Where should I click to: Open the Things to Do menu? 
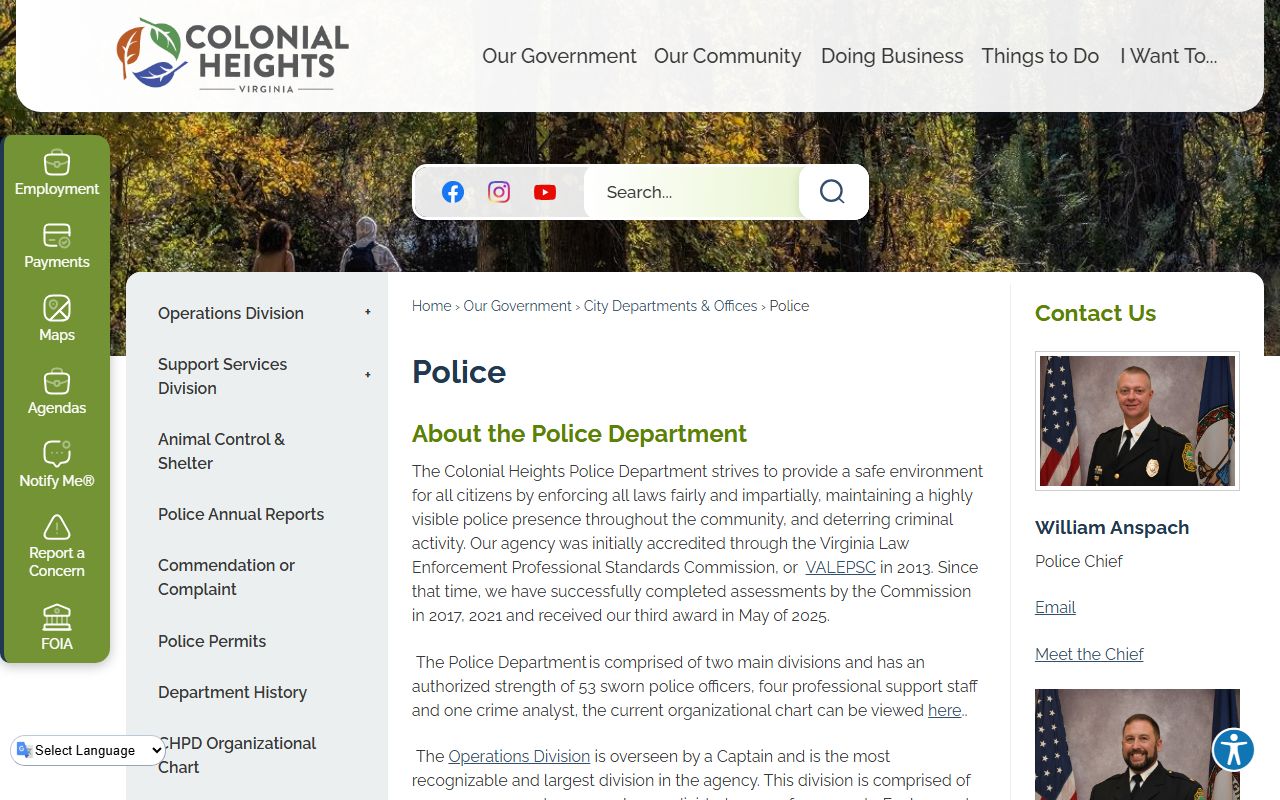click(1040, 56)
